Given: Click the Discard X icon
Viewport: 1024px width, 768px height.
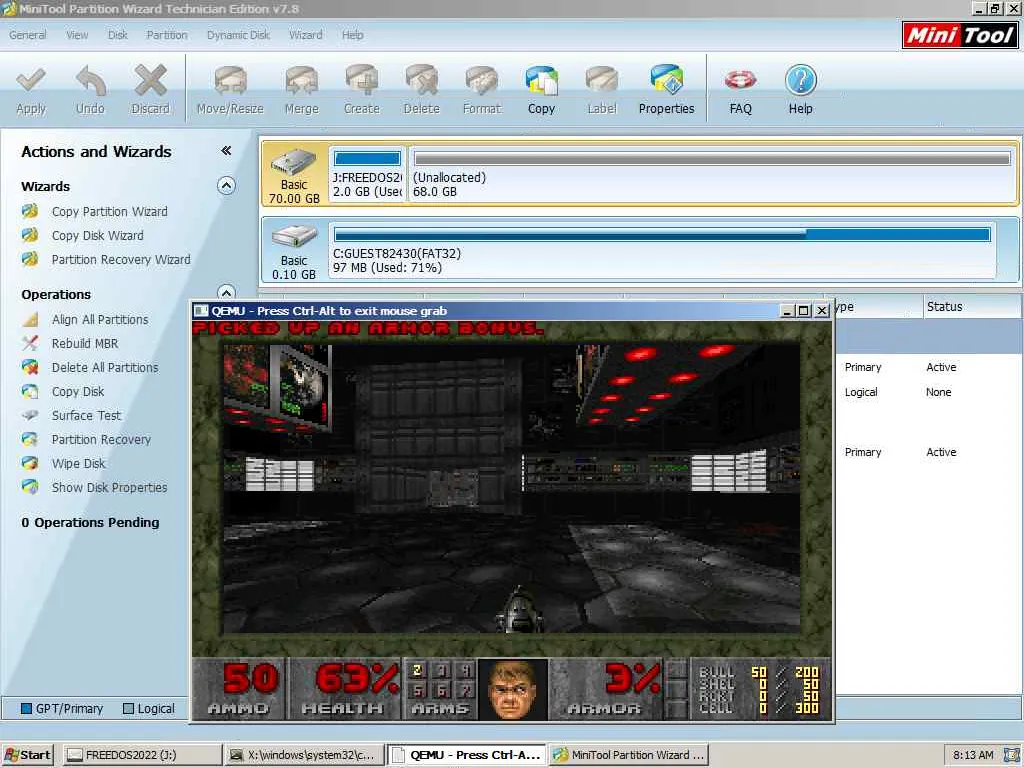Looking at the screenshot, I should pyautogui.click(x=150, y=80).
